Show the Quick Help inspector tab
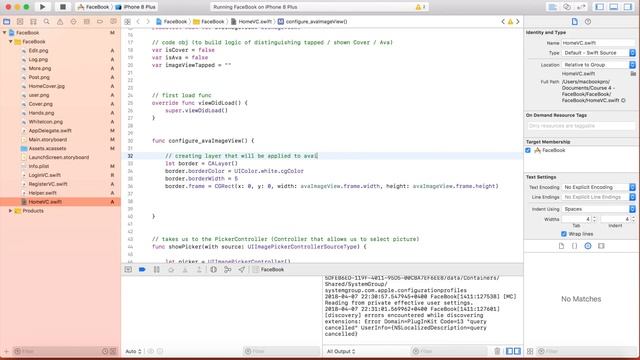Viewport: 640px width, 360px height. 588,22
